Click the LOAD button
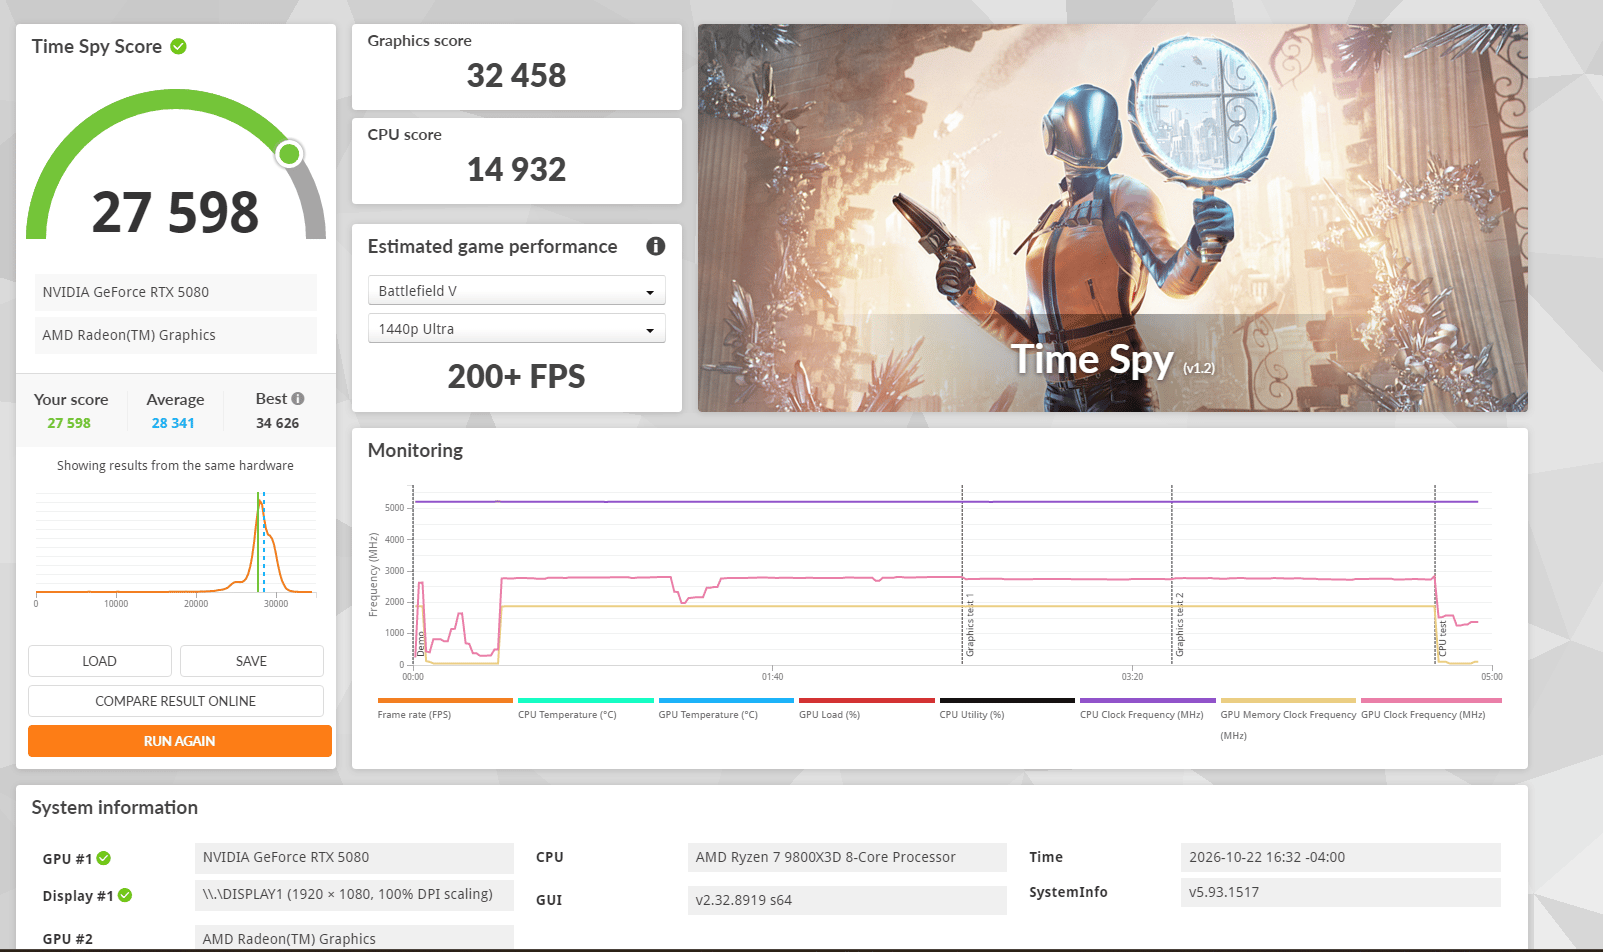The height and width of the screenshot is (952, 1603). (100, 661)
